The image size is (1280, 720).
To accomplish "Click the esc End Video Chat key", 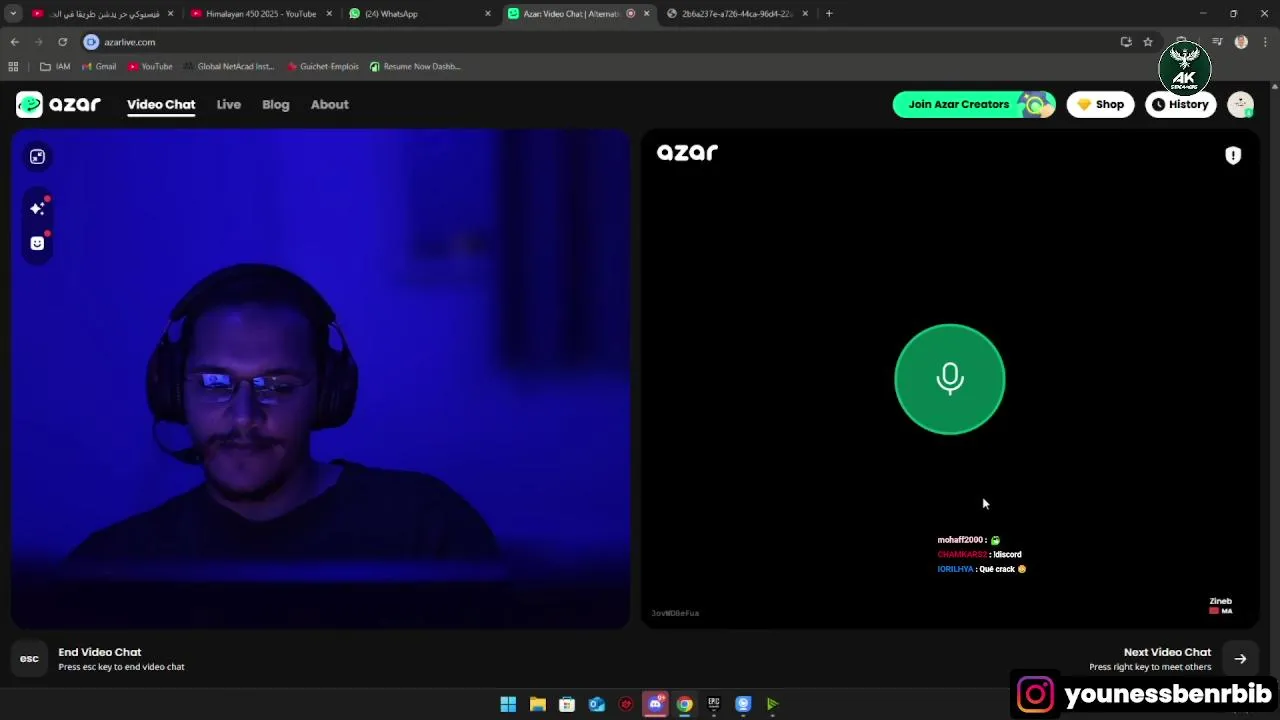I will pyautogui.click(x=29, y=658).
